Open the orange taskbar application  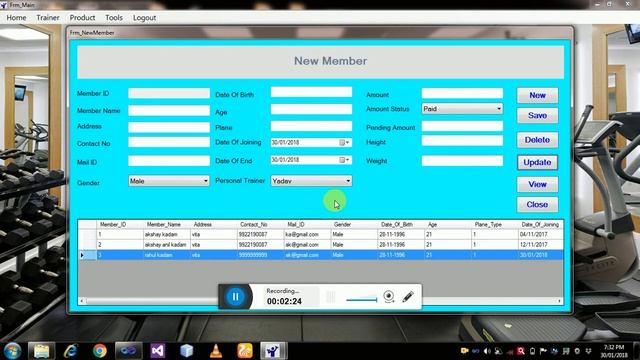click(245, 351)
